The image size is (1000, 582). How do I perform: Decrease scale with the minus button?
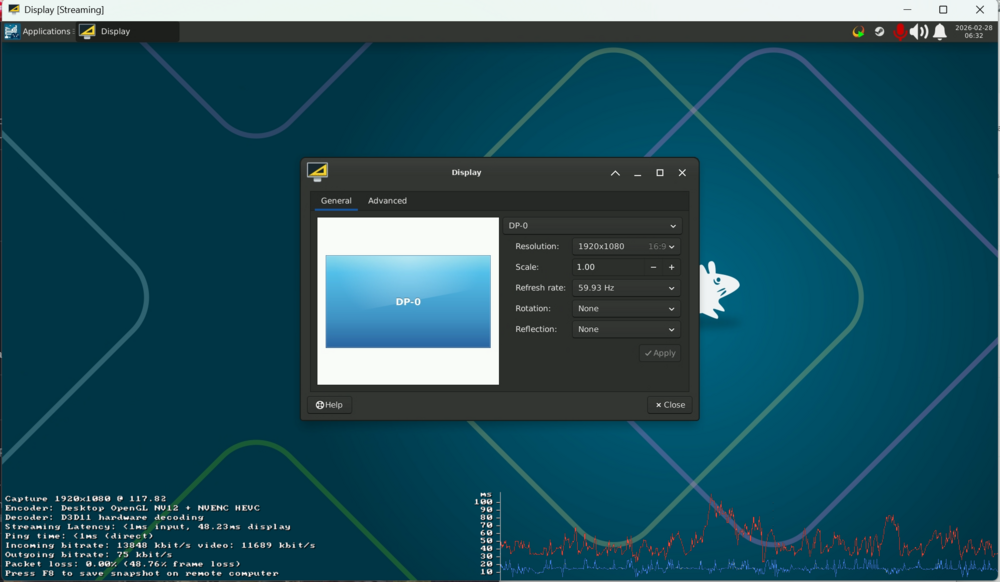(x=653, y=267)
